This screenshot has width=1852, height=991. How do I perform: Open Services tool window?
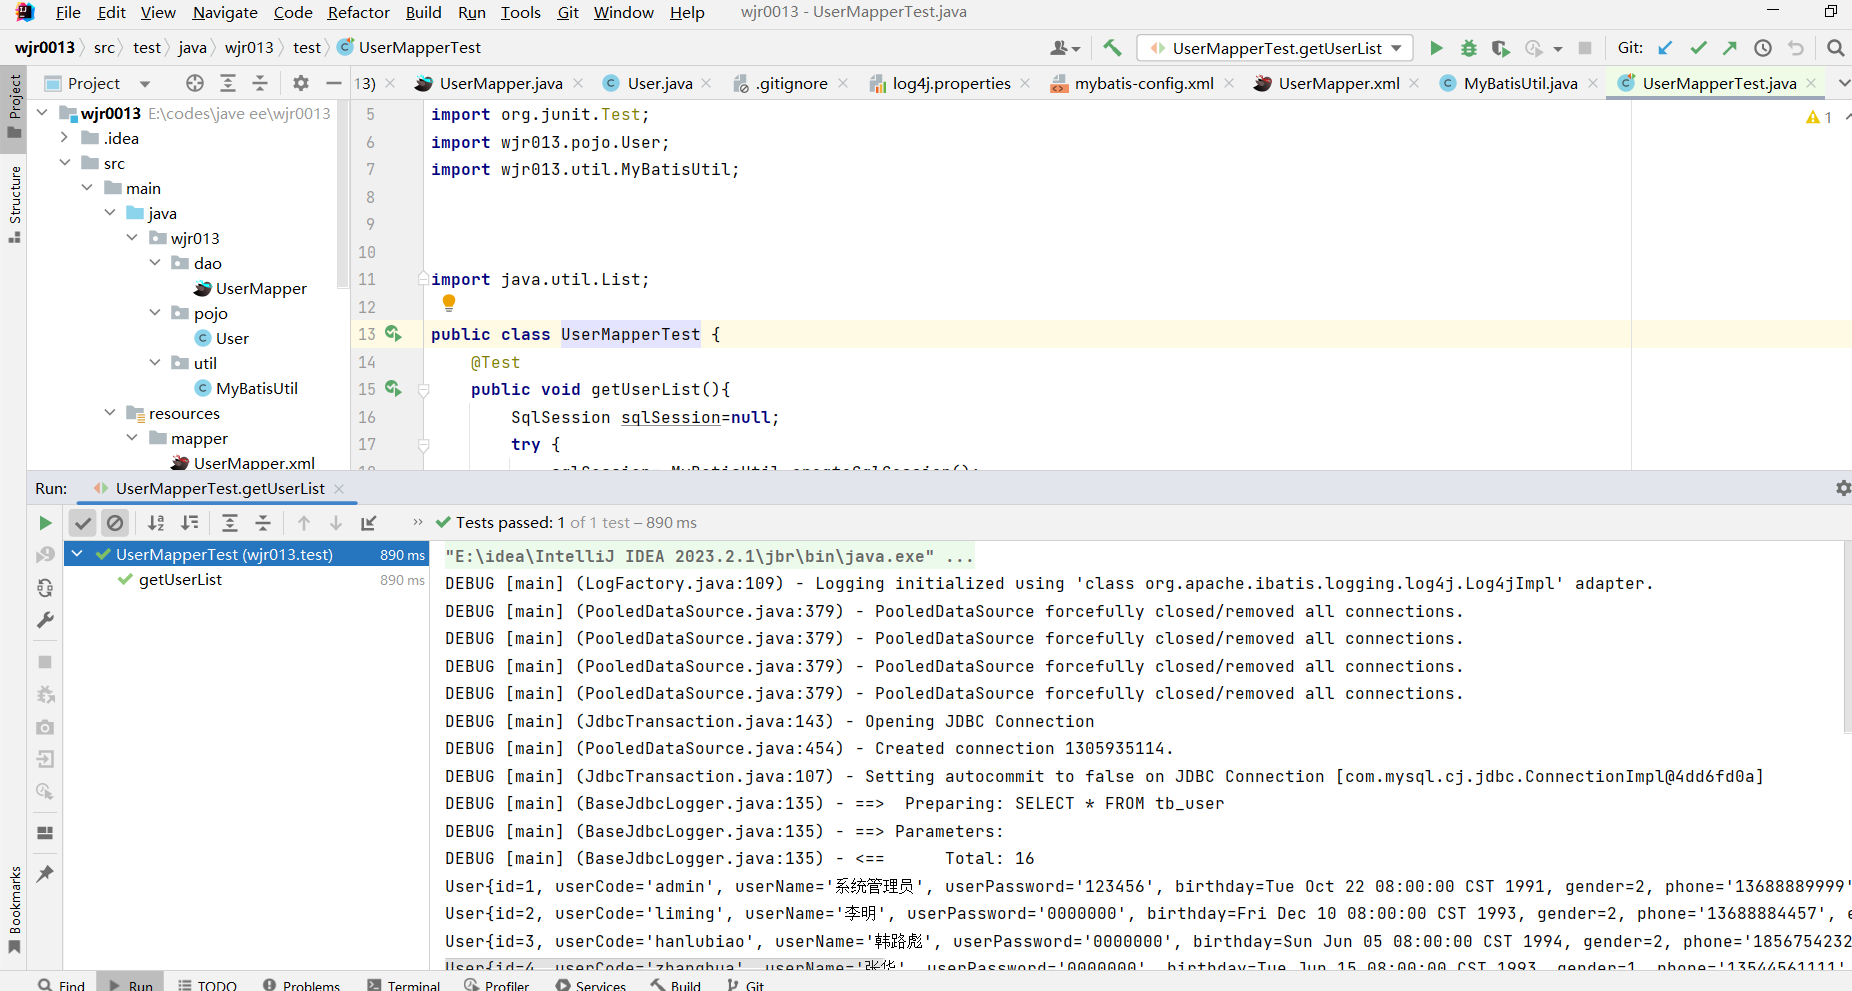pyautogui.click(x=591, y=985)
